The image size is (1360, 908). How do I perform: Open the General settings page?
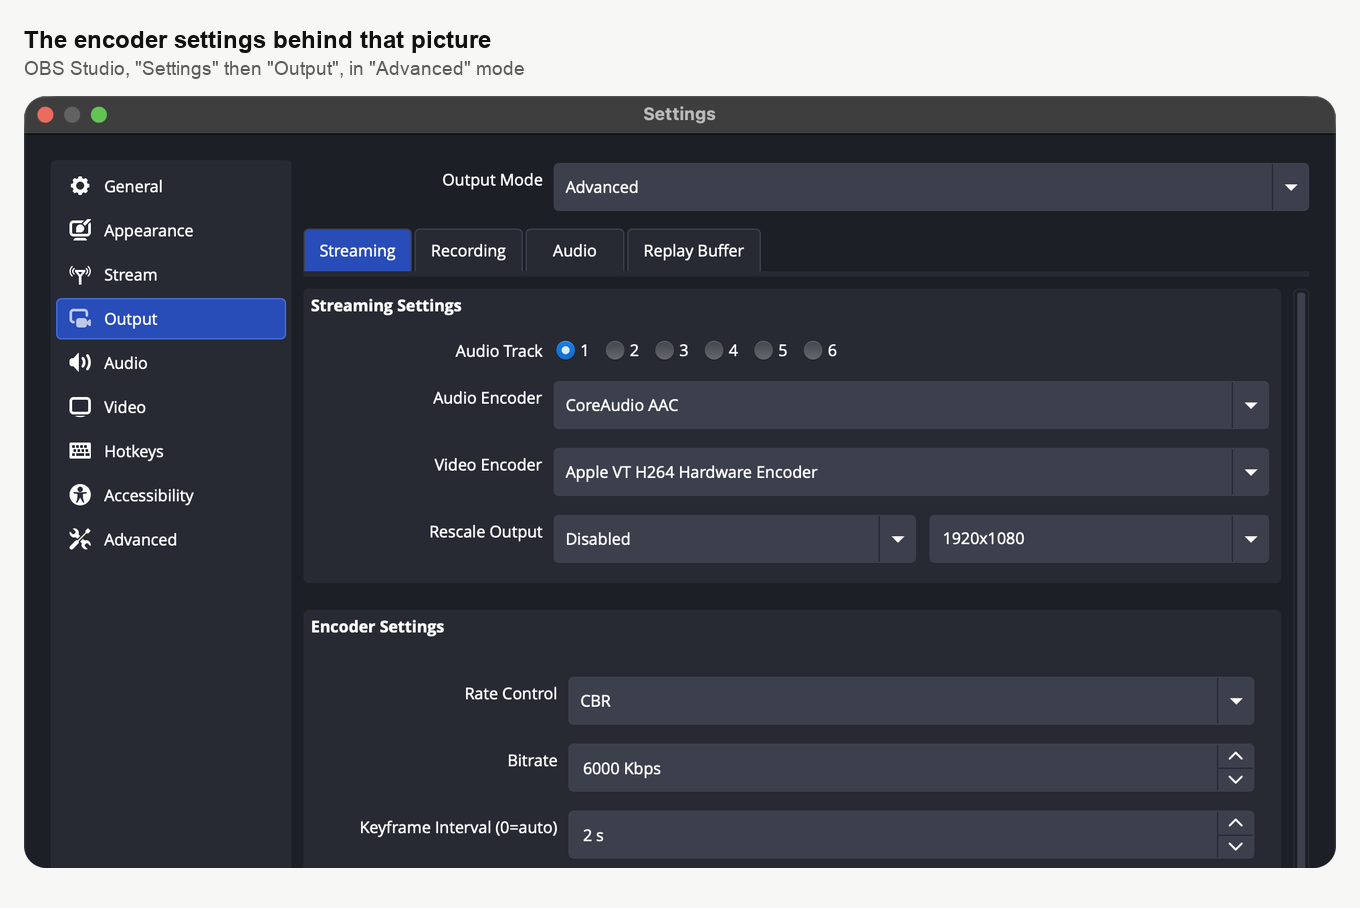coord(171,186)
